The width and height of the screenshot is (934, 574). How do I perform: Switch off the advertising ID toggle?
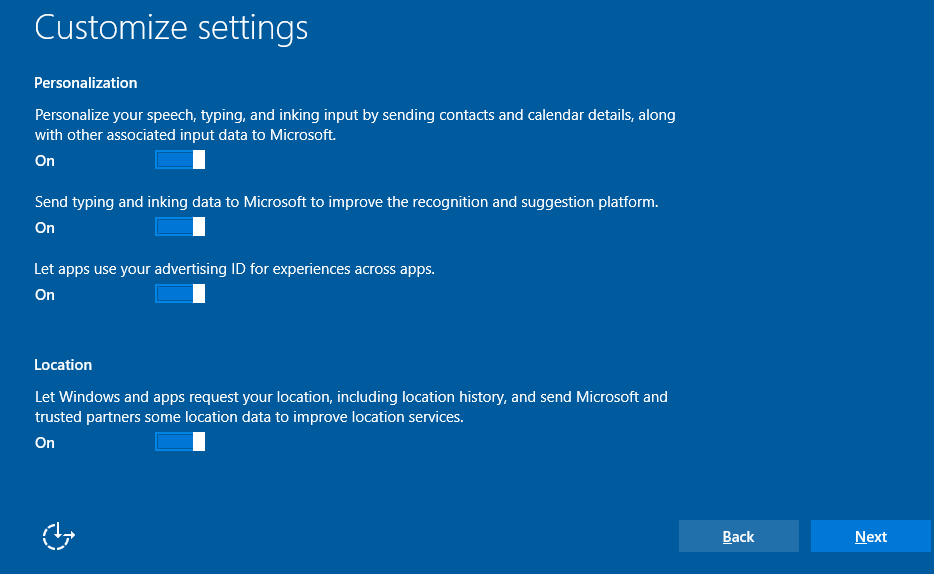pyautogui.click(x=180, y=294)
